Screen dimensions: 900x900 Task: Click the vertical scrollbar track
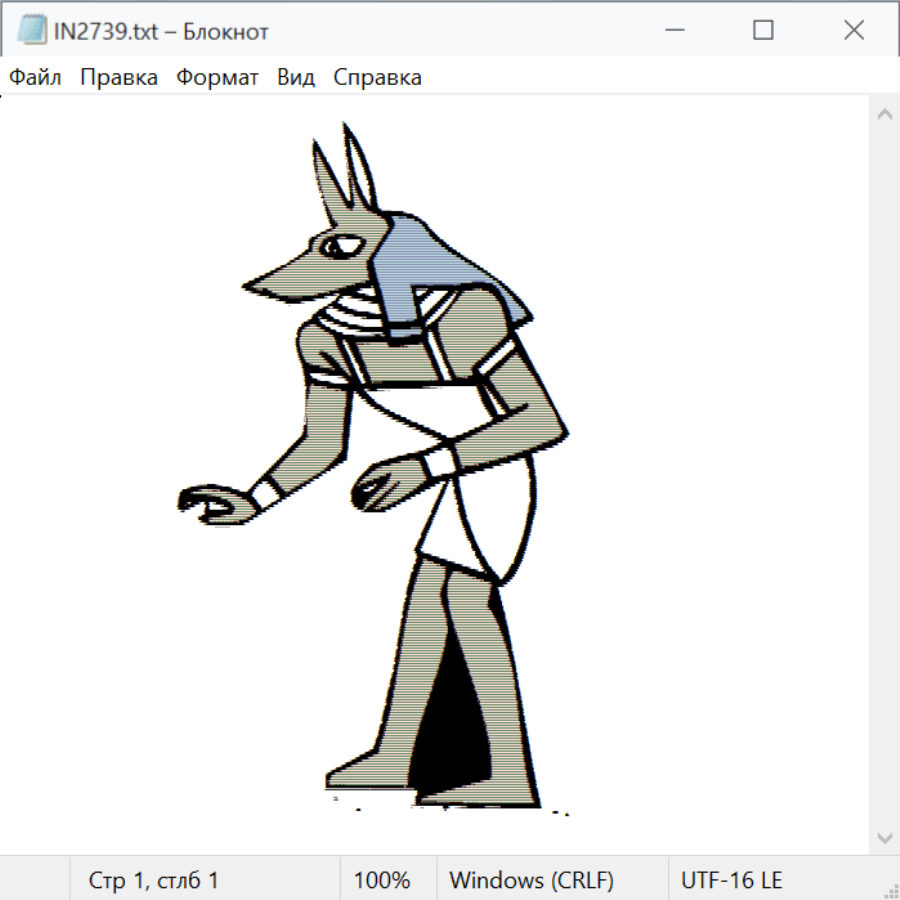click(x=884, y=475)
